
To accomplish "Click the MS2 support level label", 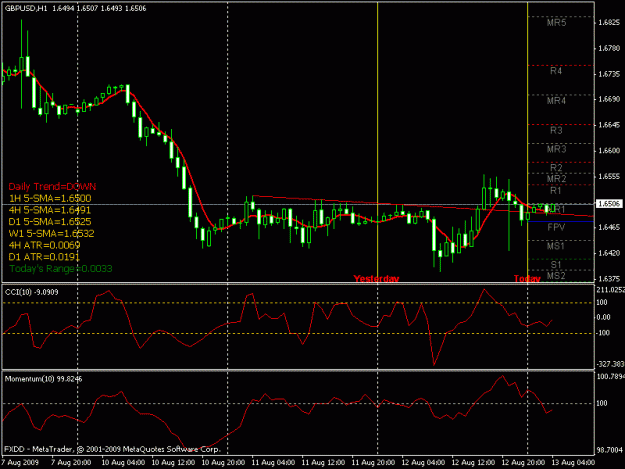I will point(556,276).
